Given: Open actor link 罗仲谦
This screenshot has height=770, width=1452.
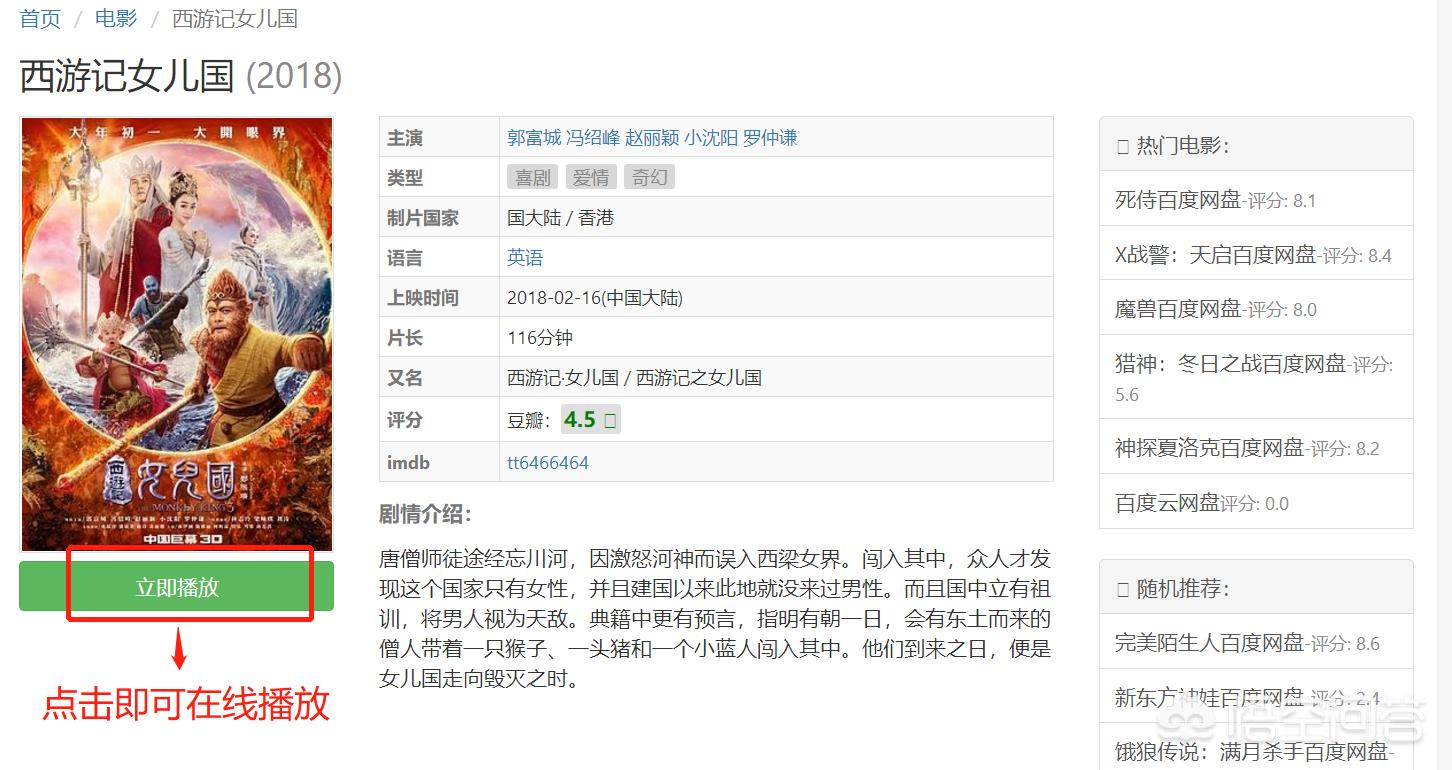Looking at the screenshot, I should point(770,138).
